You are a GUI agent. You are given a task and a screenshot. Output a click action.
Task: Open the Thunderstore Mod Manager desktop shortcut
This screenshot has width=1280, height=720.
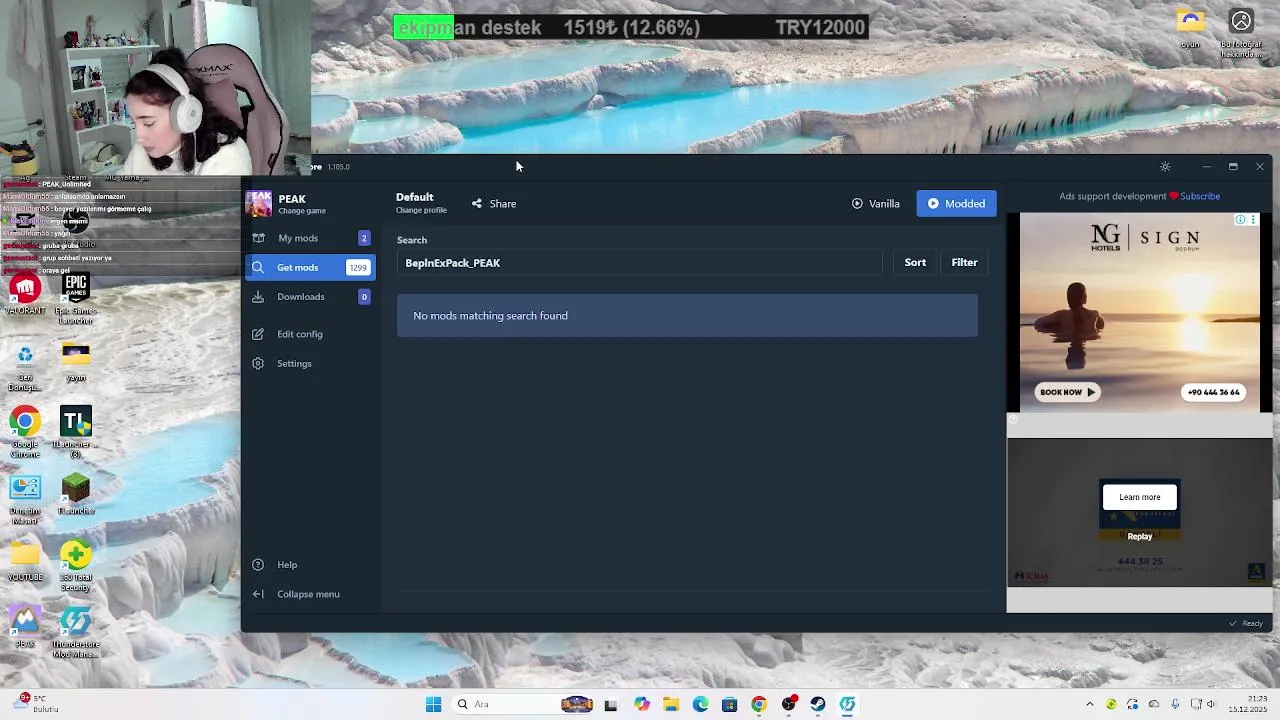76,633
